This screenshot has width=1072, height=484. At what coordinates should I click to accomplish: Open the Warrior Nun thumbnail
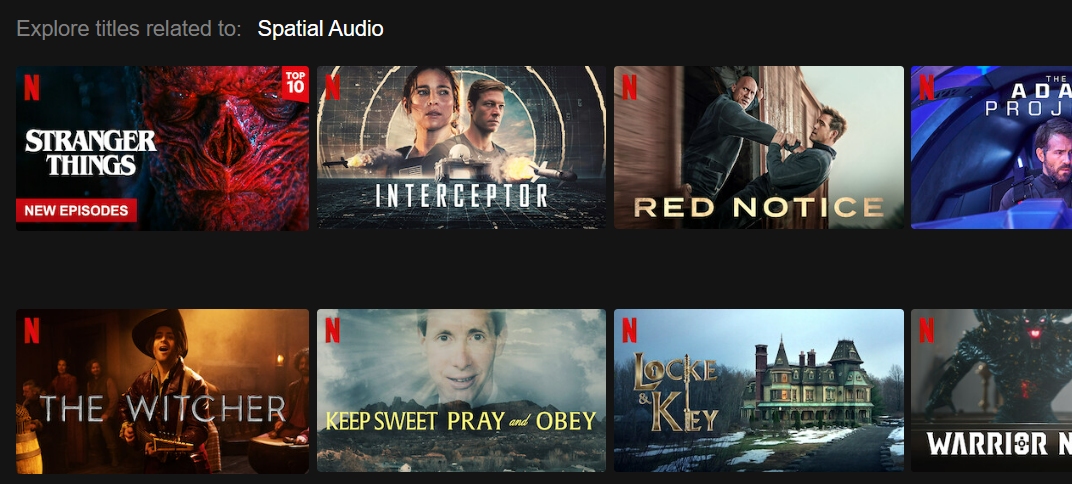pyautogui.click(x=991, y=390)
